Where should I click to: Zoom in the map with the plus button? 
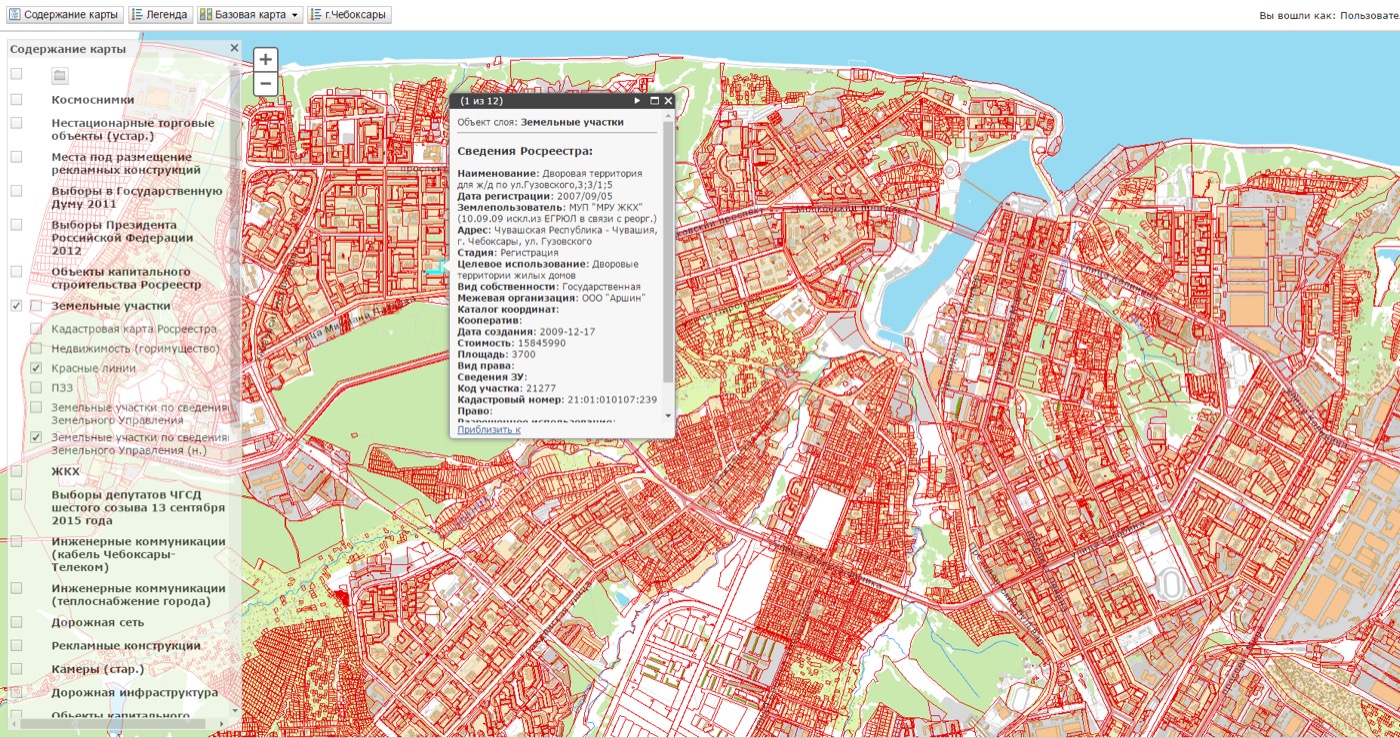(x=265, y=60)
